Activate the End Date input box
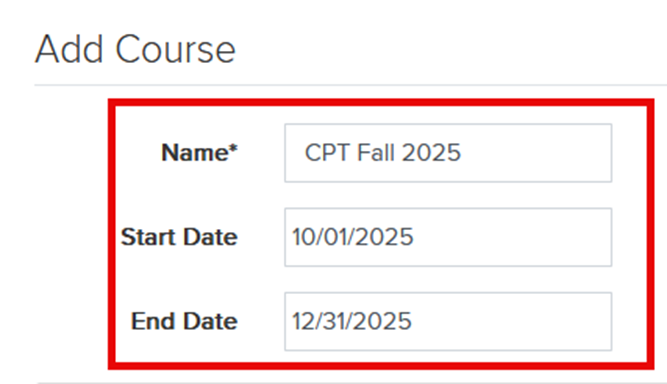667x384 pixels. (x=448, y=321)
